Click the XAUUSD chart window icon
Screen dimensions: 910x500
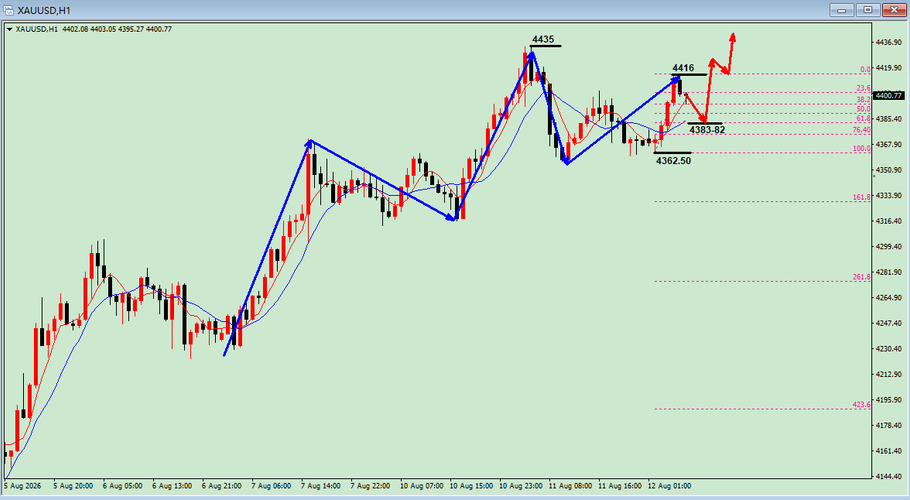click(x=8, y=10)
